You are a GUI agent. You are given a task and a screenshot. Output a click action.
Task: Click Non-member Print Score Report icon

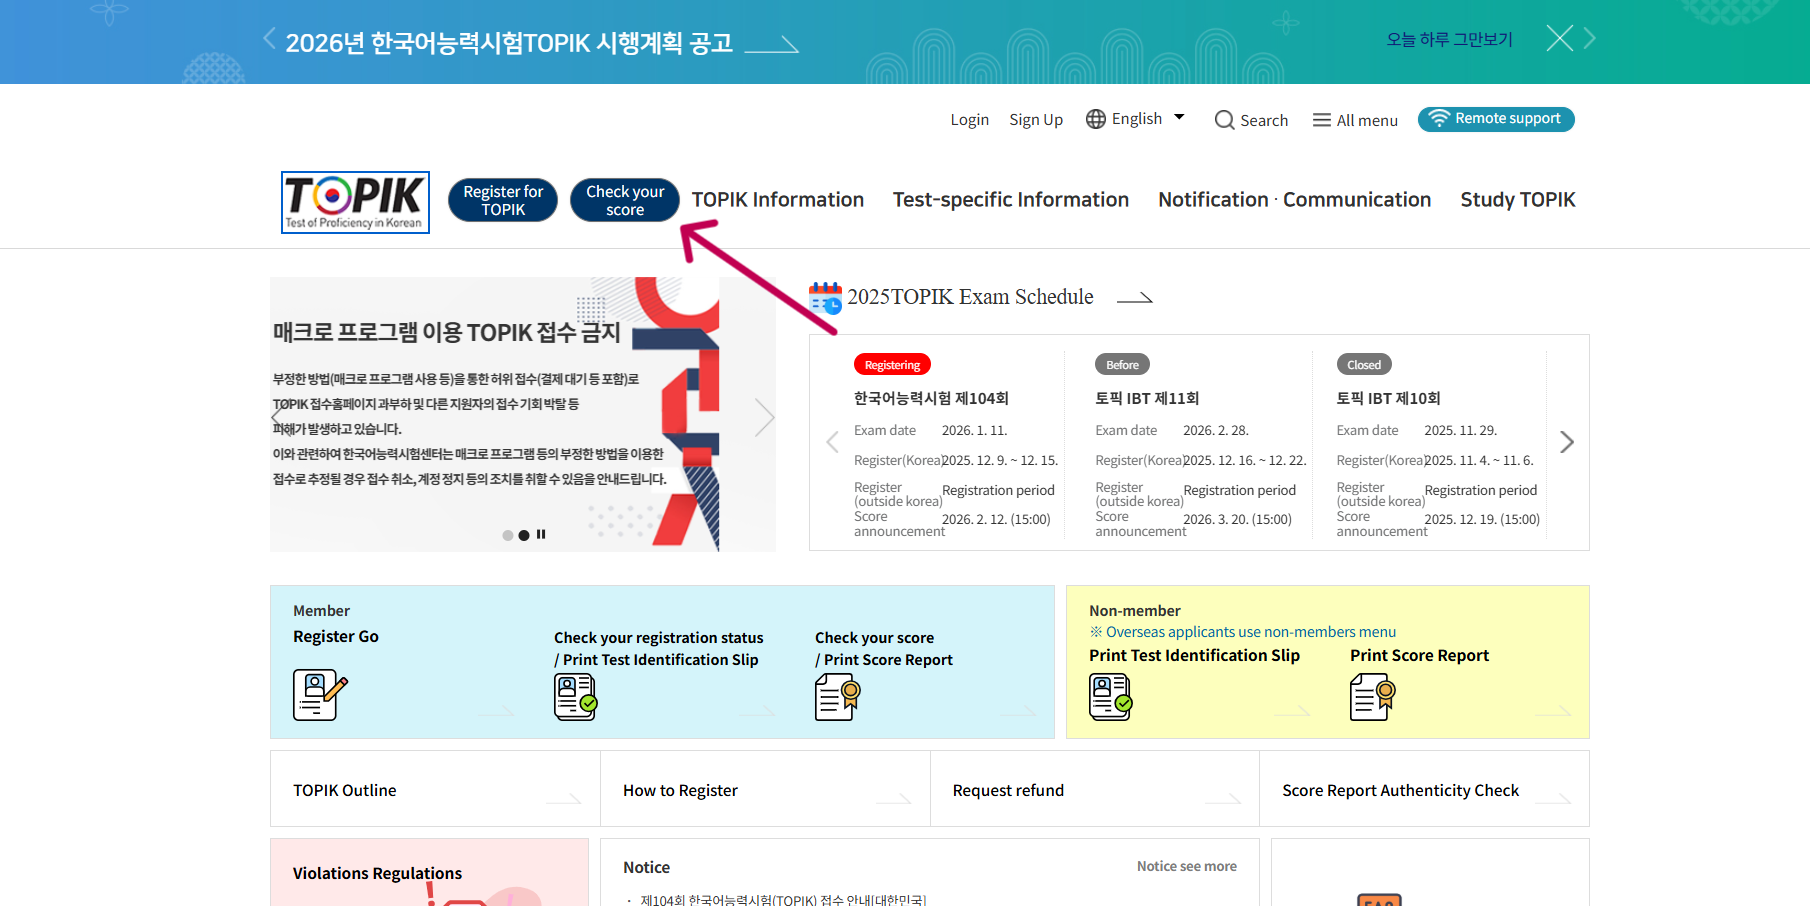(x=1373, y=697)
